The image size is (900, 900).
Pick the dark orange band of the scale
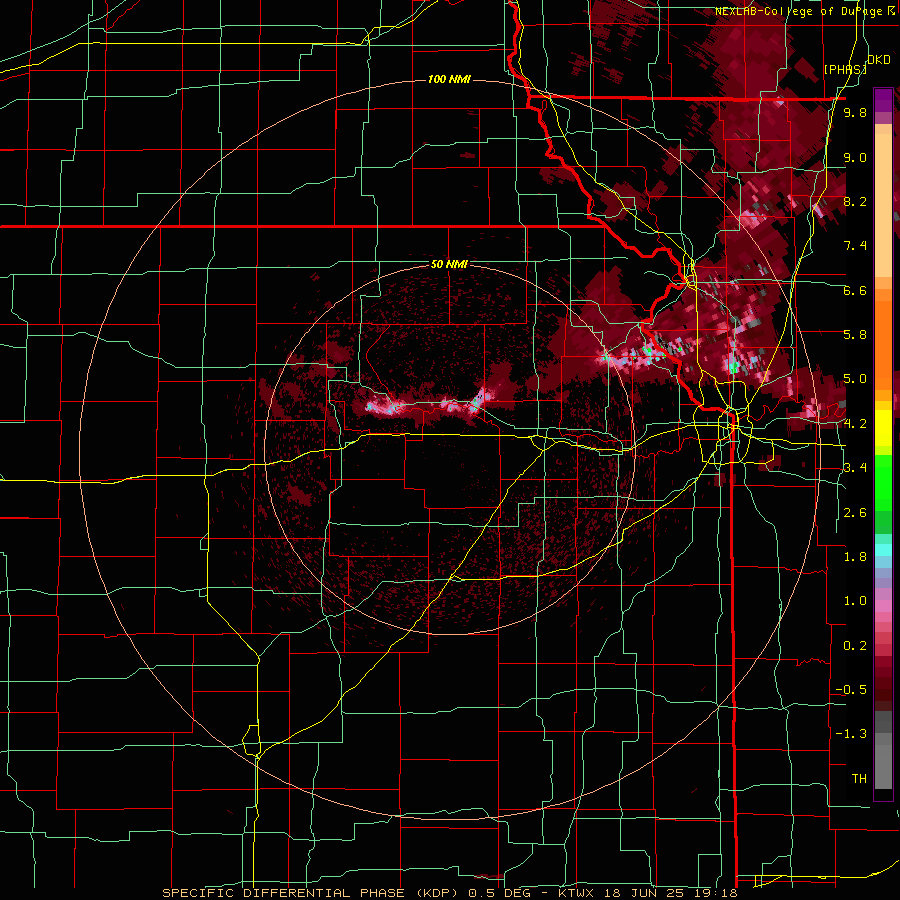pyautogui.click(x=883, y=346)
